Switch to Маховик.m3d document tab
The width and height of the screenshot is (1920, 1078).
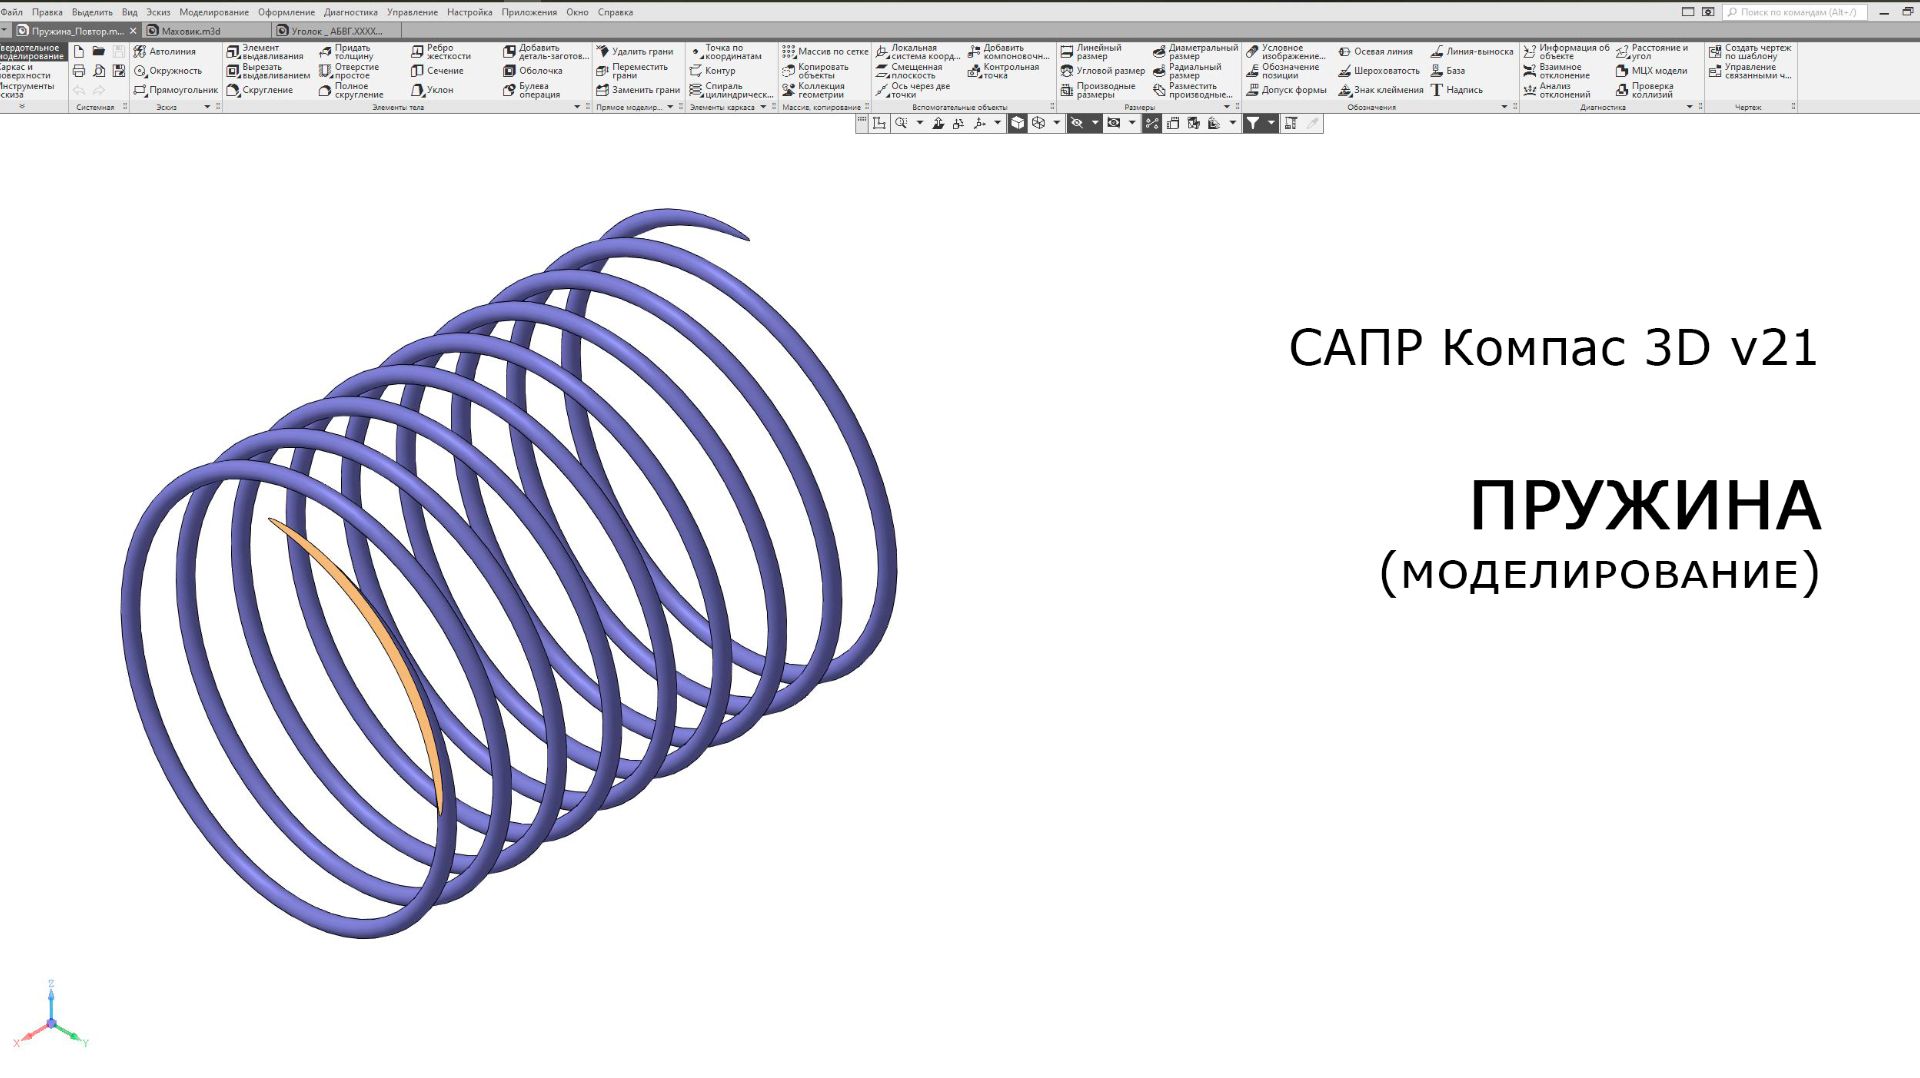[208, 31]
